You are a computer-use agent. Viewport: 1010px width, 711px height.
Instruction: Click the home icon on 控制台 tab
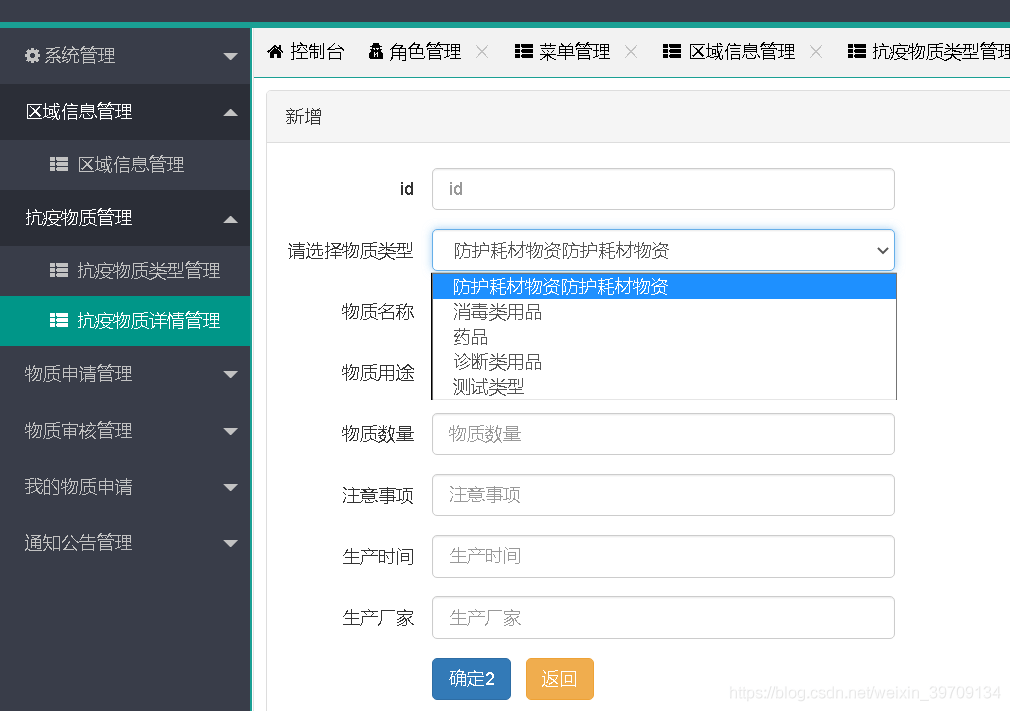pyautogui.click(x=275, y=52)
